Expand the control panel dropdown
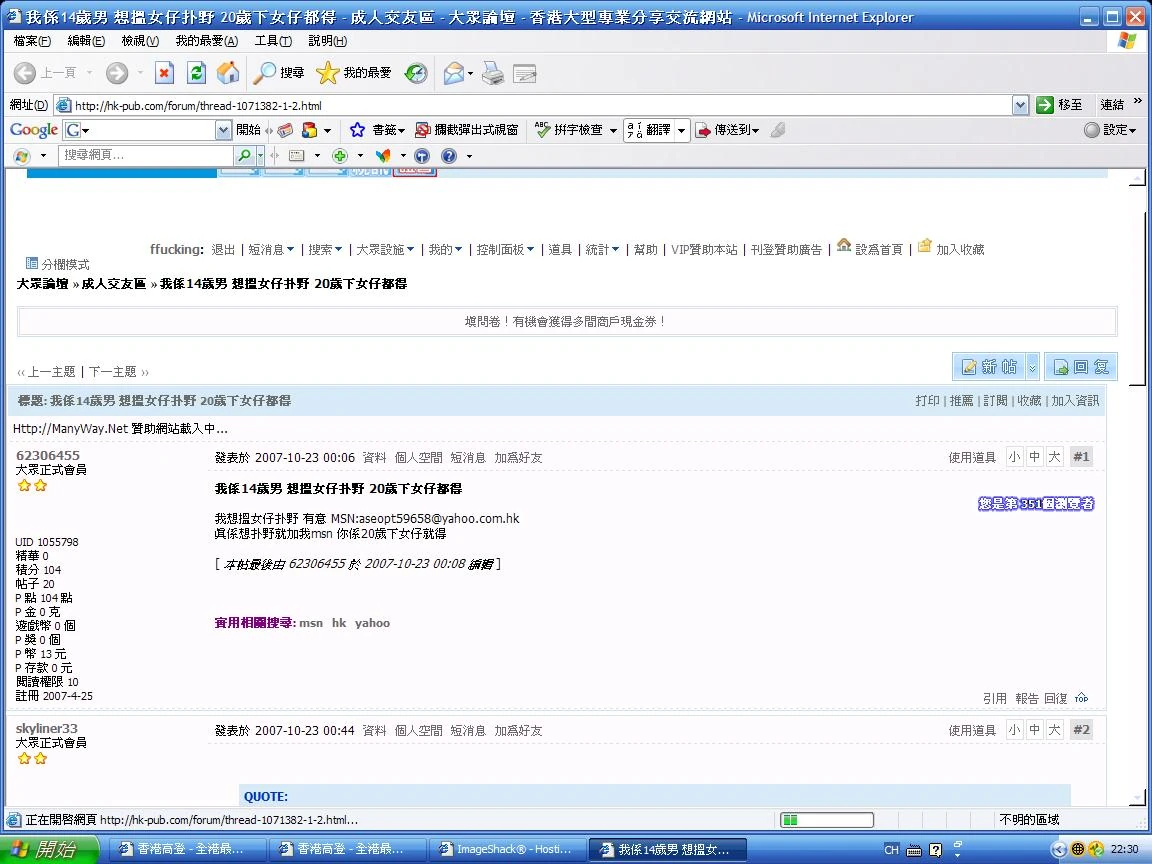 [x=530, y=250]
